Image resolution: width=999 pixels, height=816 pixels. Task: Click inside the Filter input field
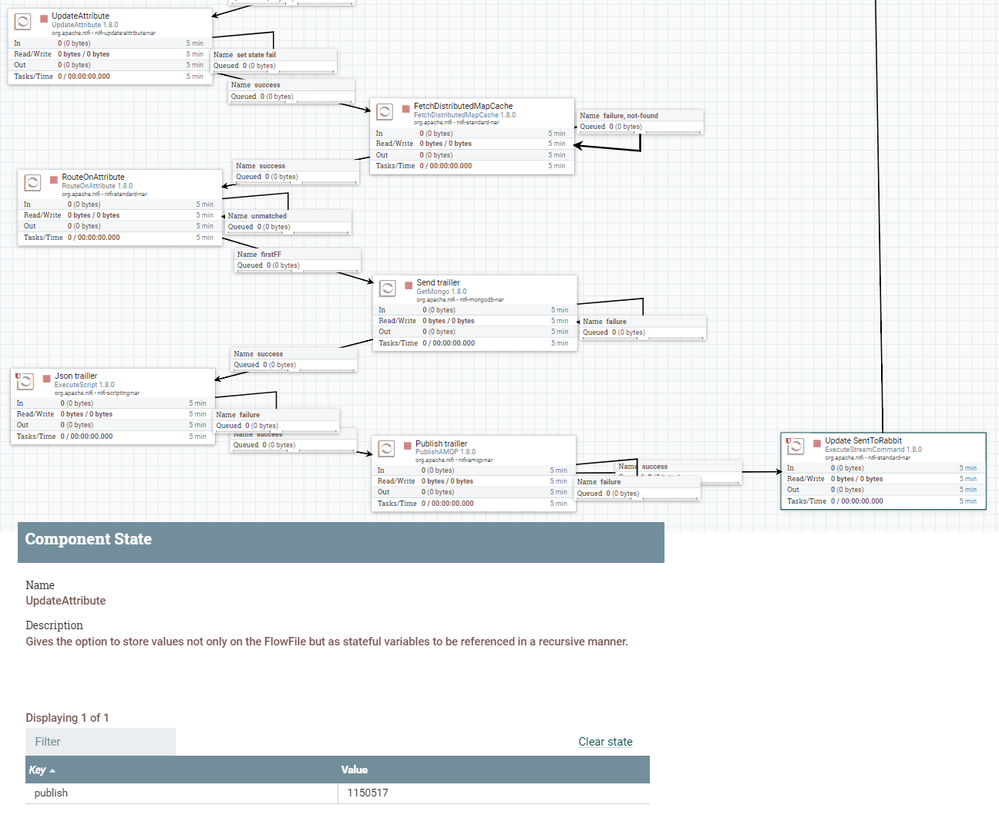pos(100,741)
